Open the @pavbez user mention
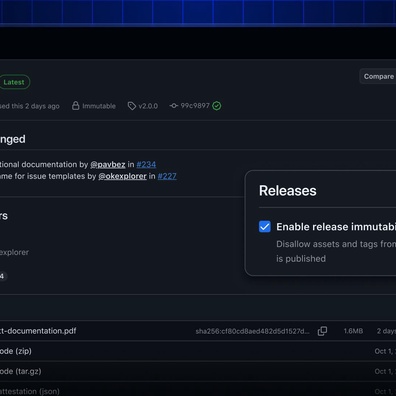The image size is (396, 396). [108, 165]
